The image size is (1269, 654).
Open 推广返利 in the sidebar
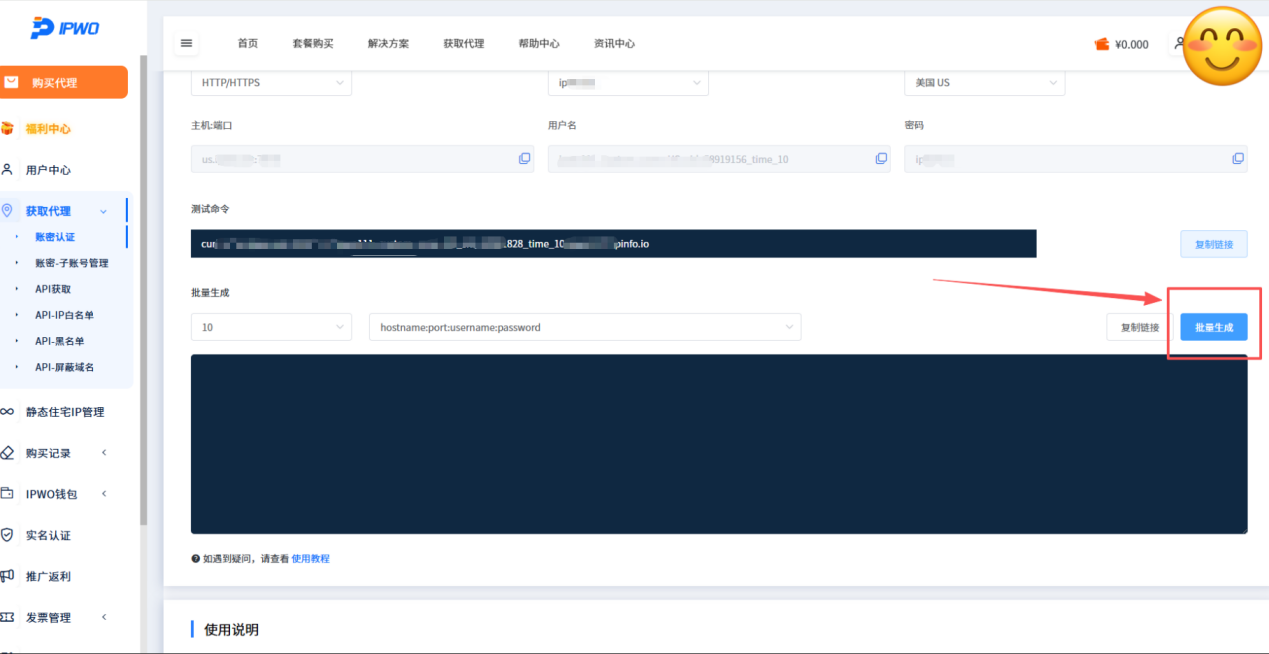[x=48, y=576]
